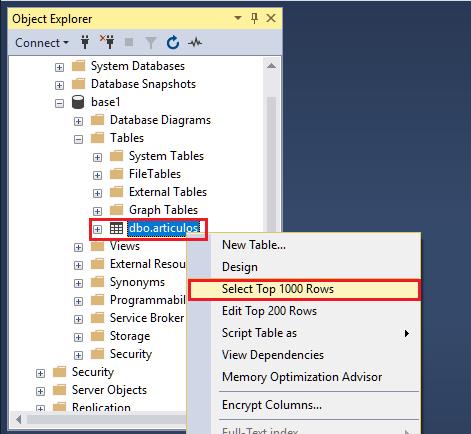This screenshot has height=434, width=471.
Task: Expand the FileTables node
Action: [x=97, y=175]
